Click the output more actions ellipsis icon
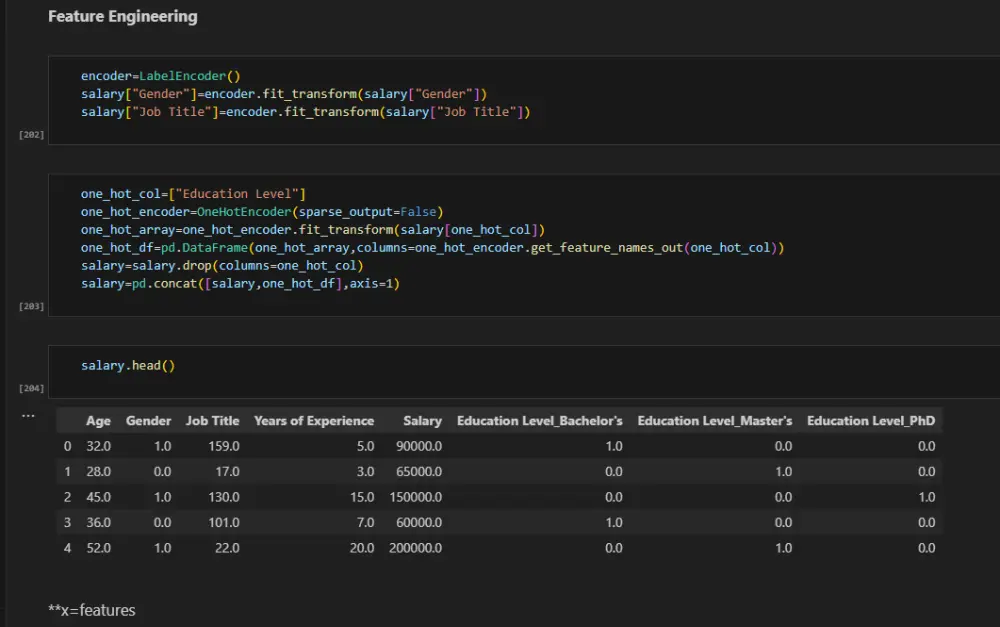The image size is (1000, 627). click(28, 414)
